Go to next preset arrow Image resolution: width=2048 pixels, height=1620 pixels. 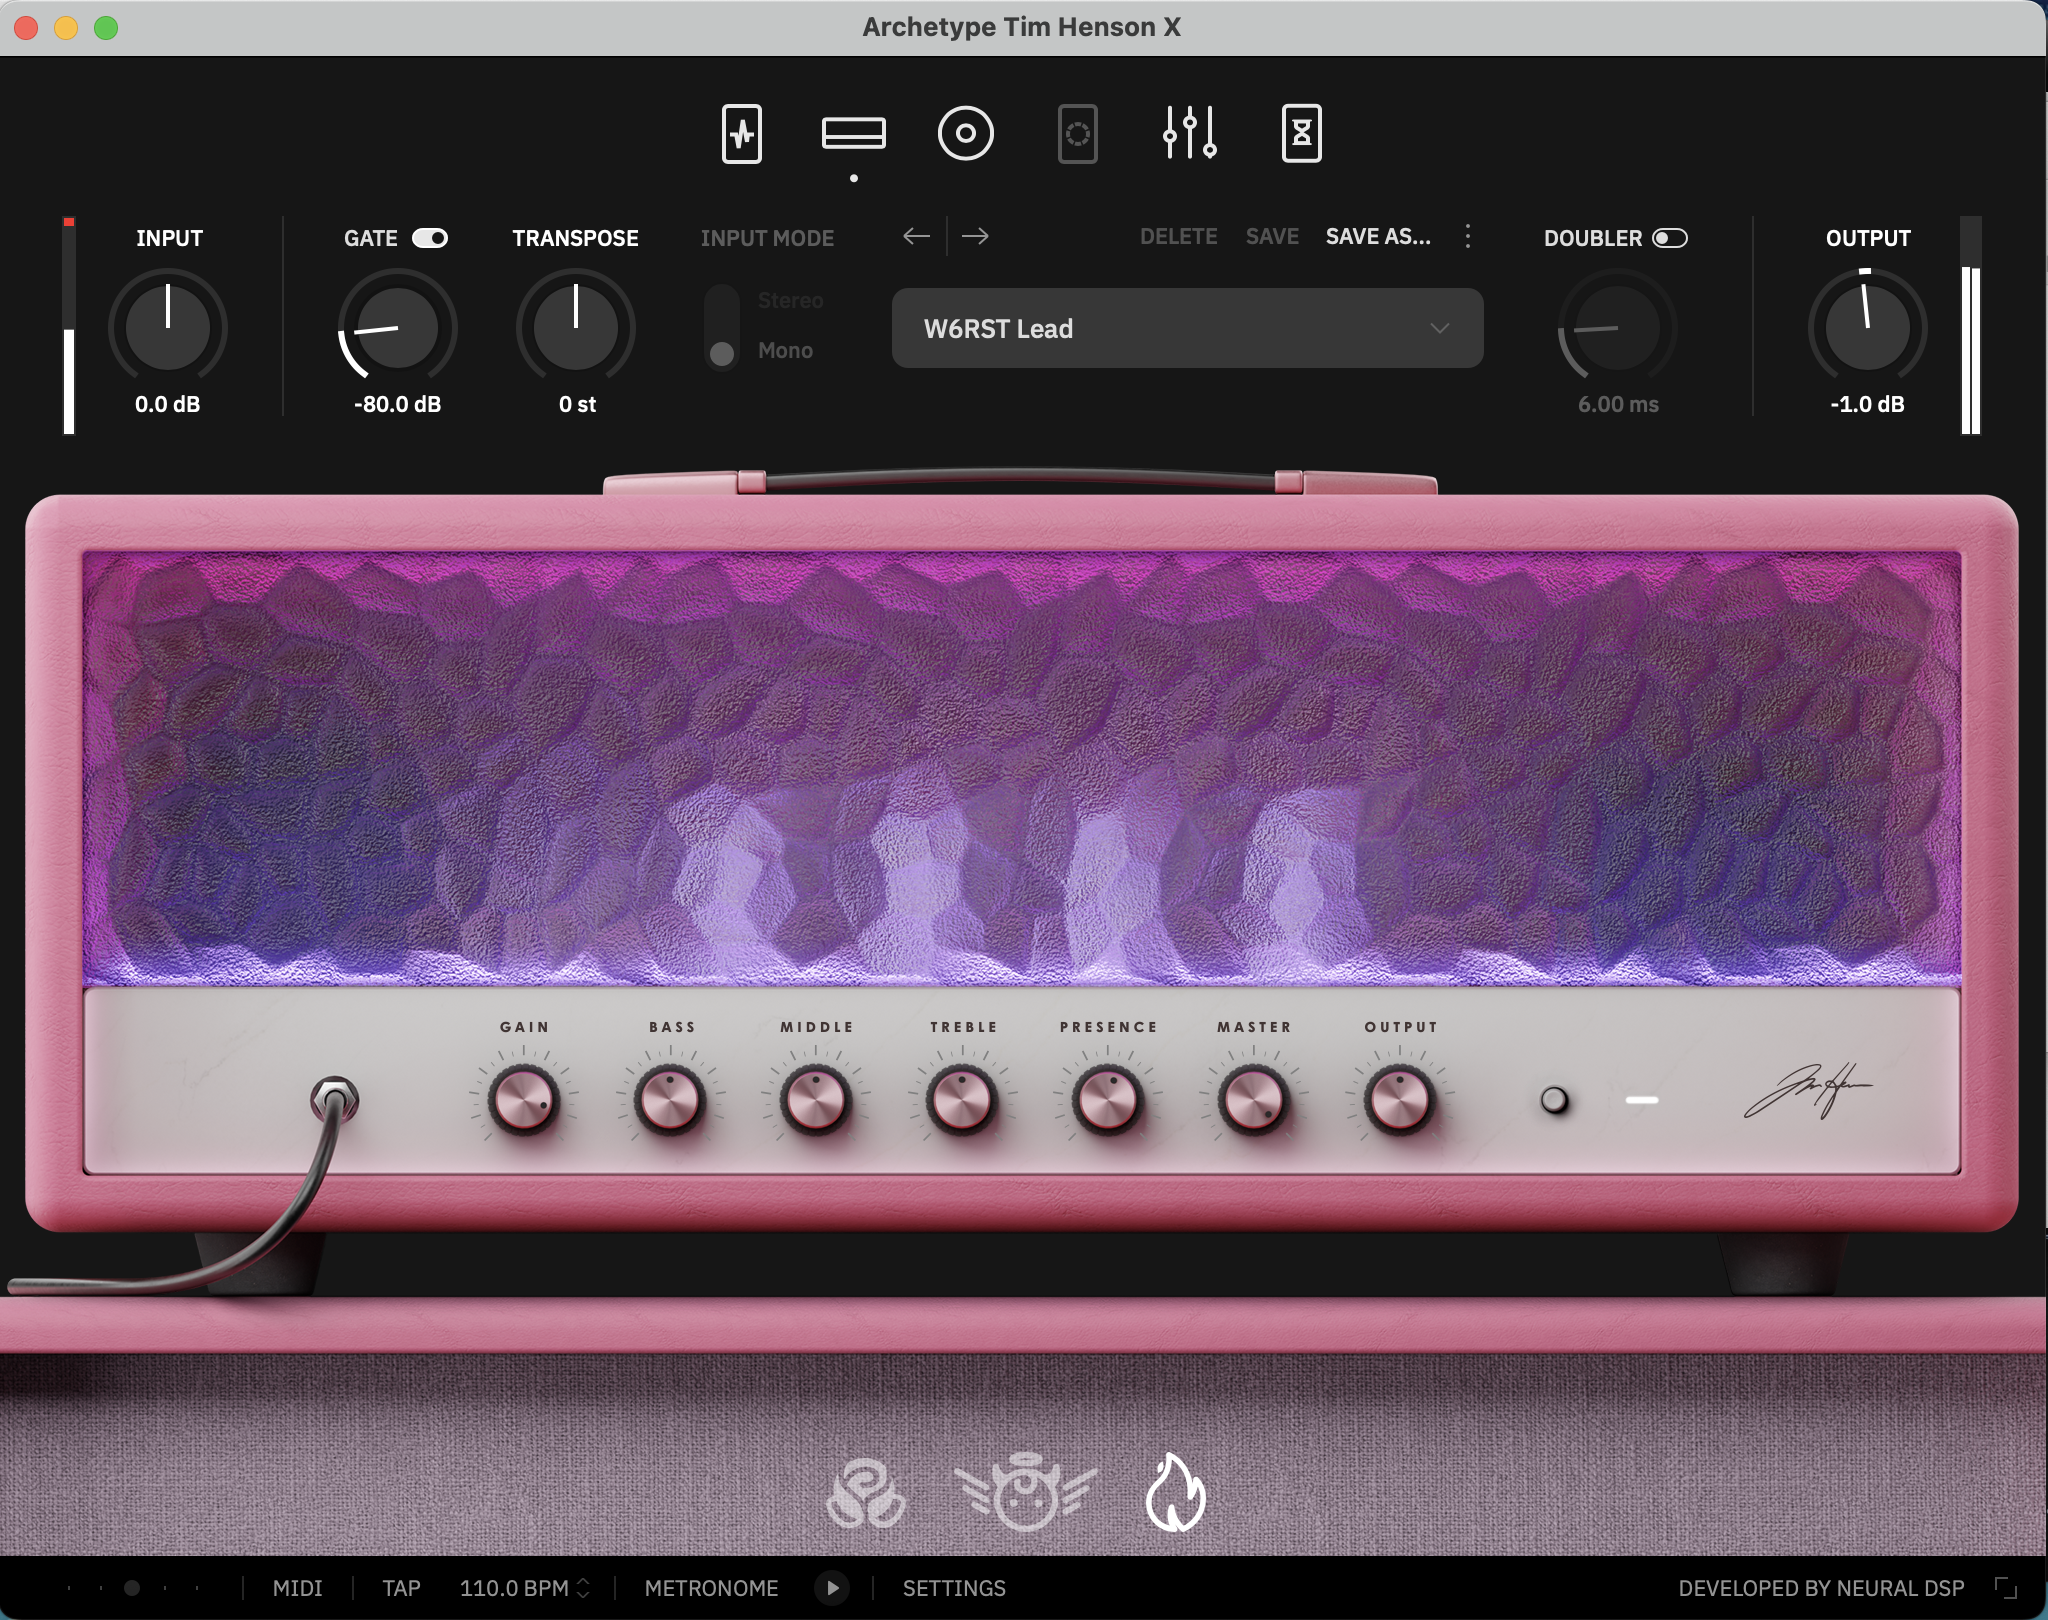(x=975, y=236)
